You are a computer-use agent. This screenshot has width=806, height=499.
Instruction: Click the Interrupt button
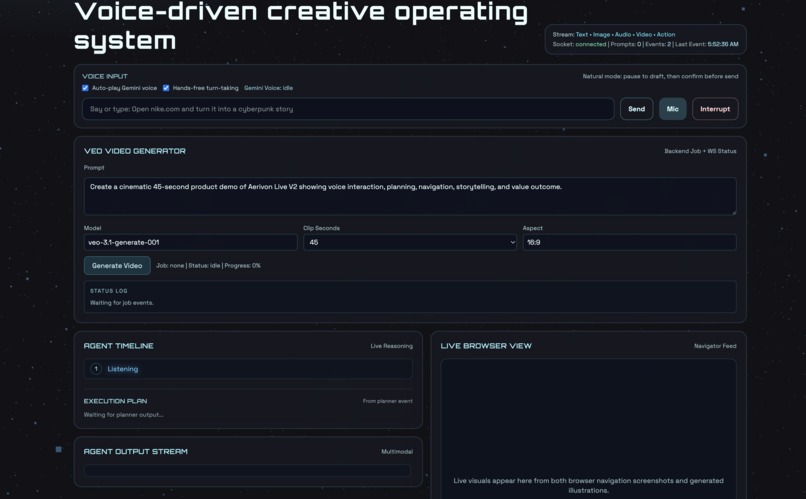click(x=715, y=109)
